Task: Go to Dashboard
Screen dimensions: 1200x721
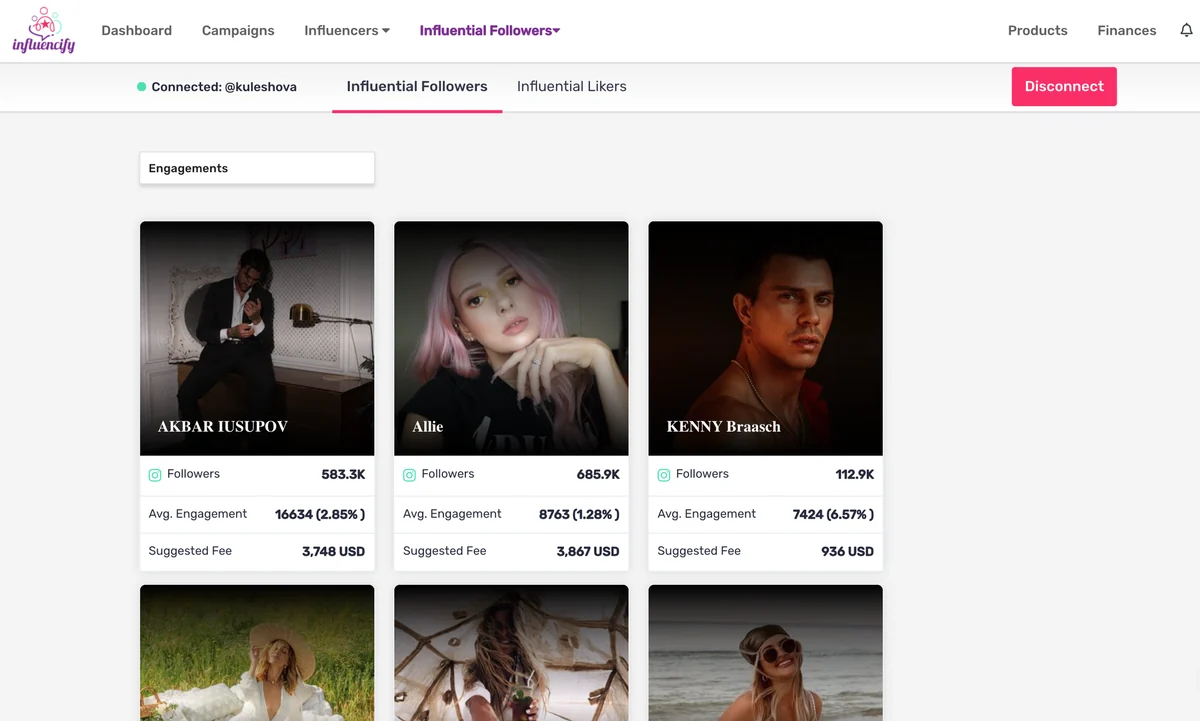Action: (x=136, y=30)
